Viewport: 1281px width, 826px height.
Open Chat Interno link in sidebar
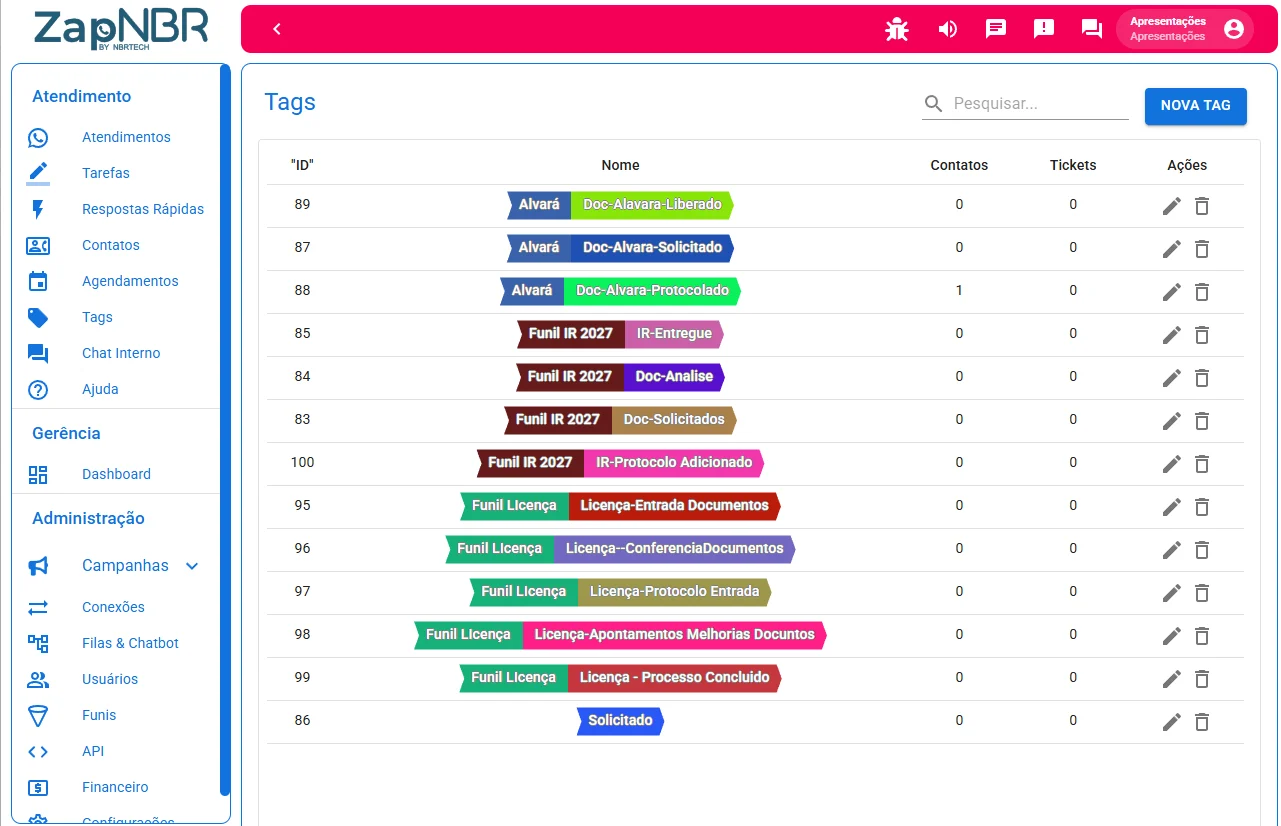pyautogui.click(x=121, y=353)
